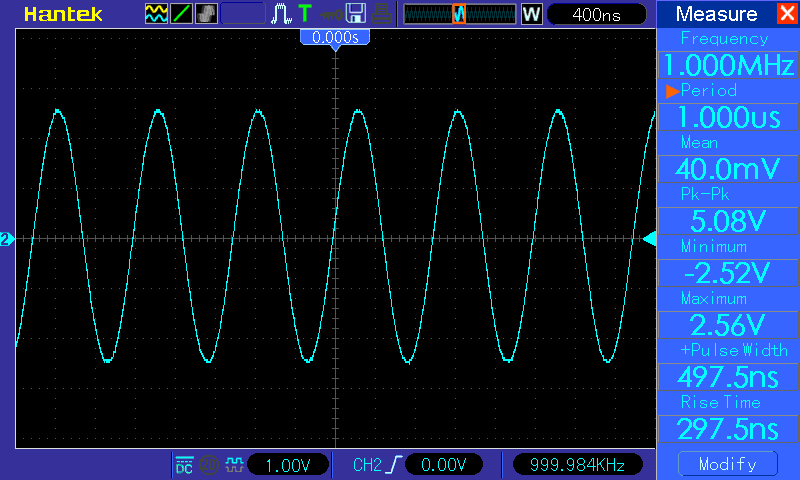Select the green diagonal line icon
This screenshot has height=480, width=800.
tap(181, 14)
